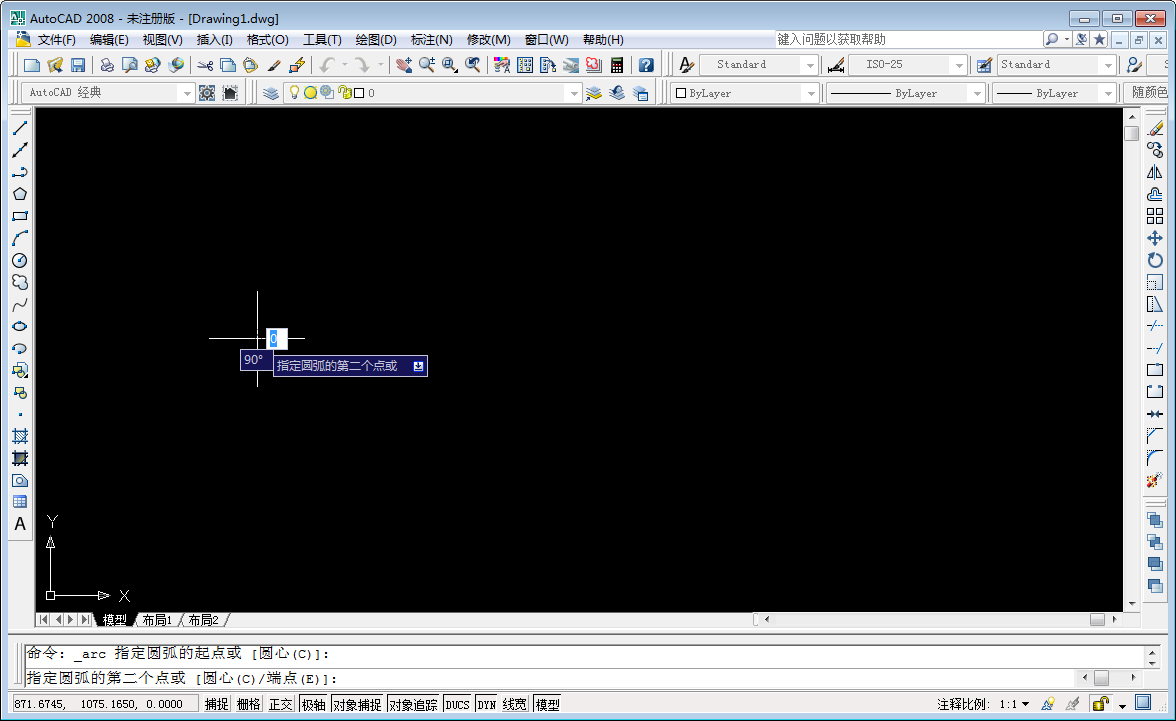Expand the ISO-25 dimension style dropdown

[957, 63]
